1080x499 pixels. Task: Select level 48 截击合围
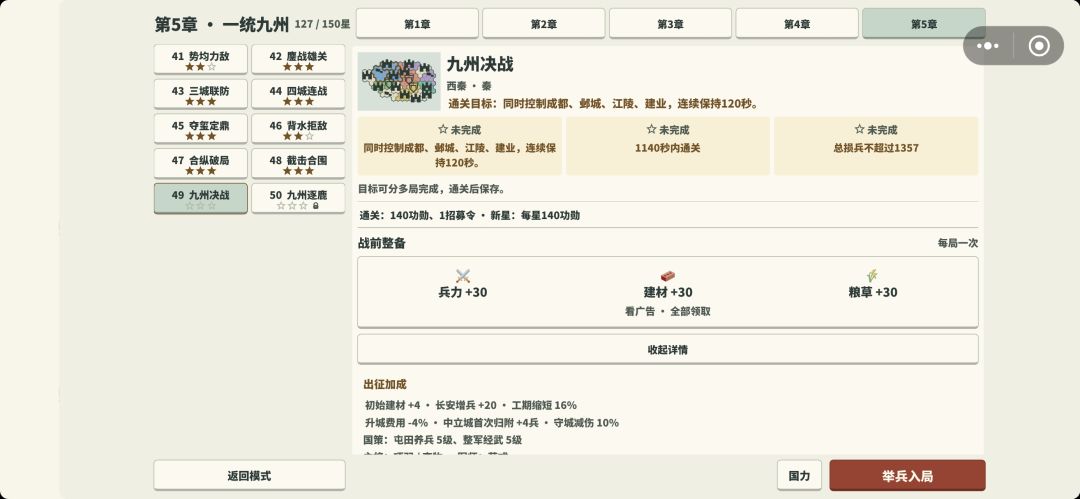tap(298, 163)
